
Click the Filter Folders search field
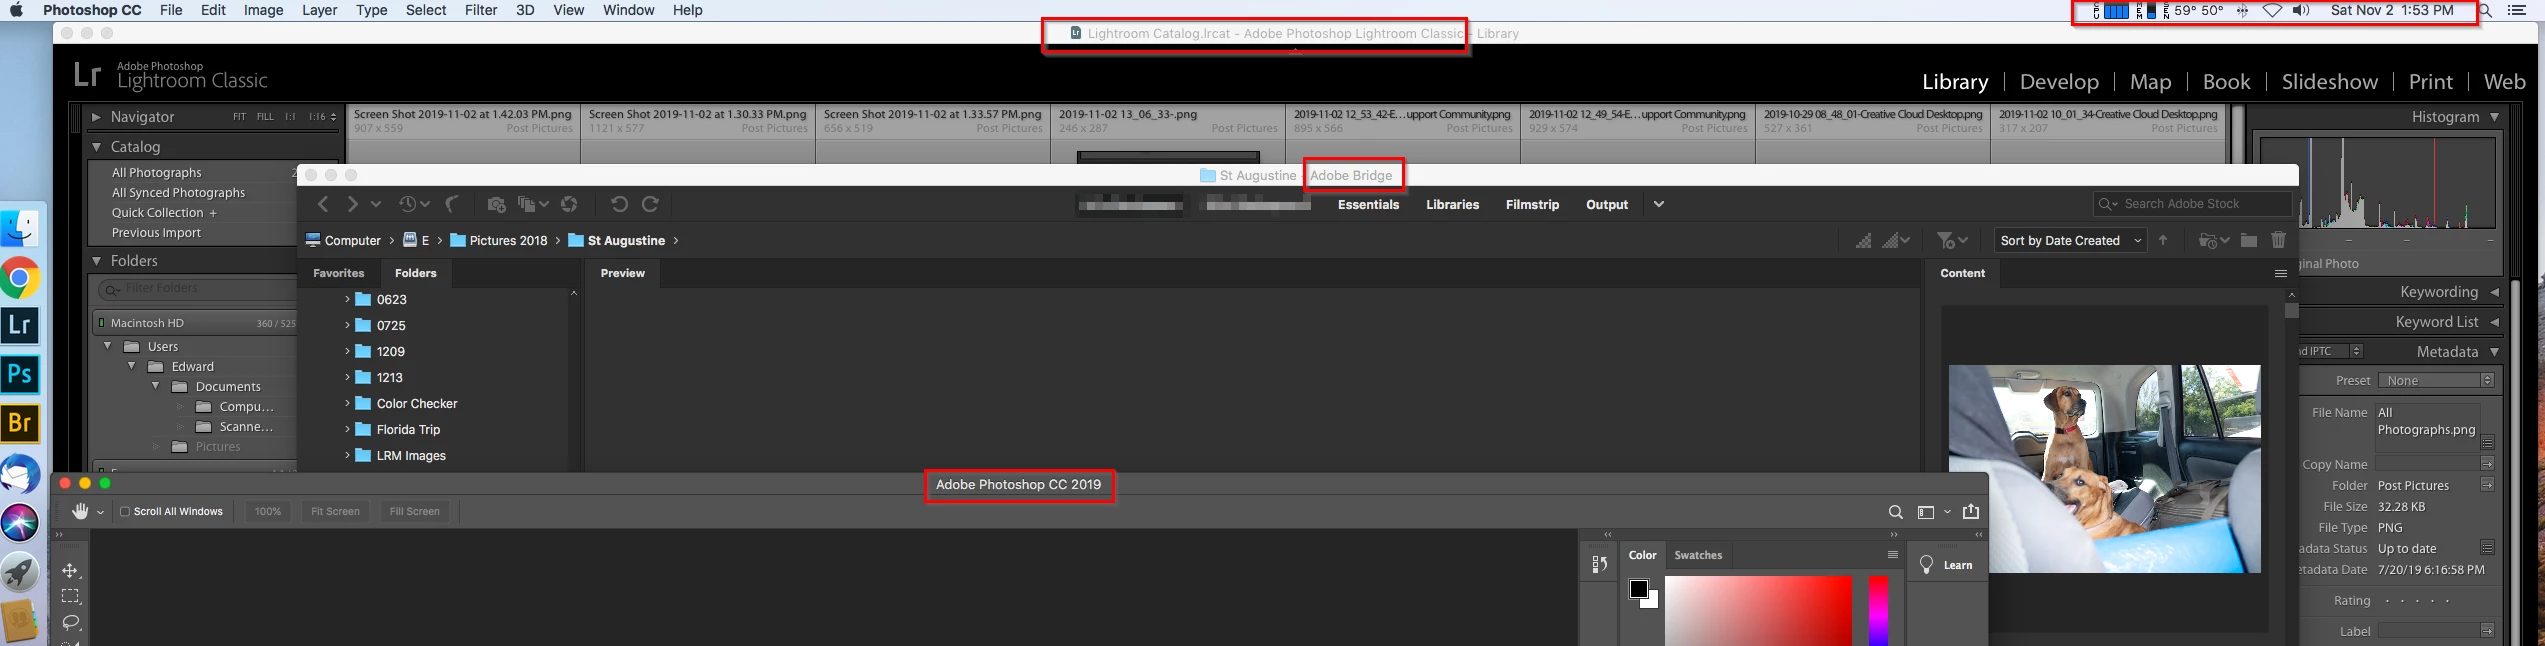pyautogui.click(x=198, y=289)
